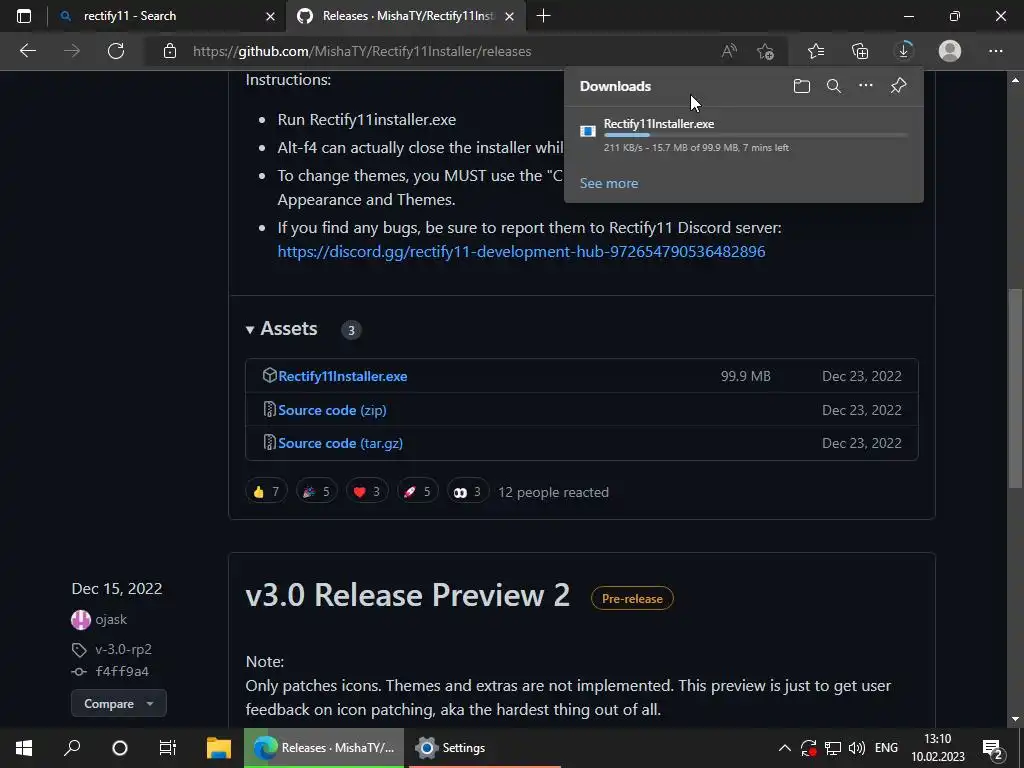
Task: Download Rectify11Installer.exe from Assets
Action: 342,376
